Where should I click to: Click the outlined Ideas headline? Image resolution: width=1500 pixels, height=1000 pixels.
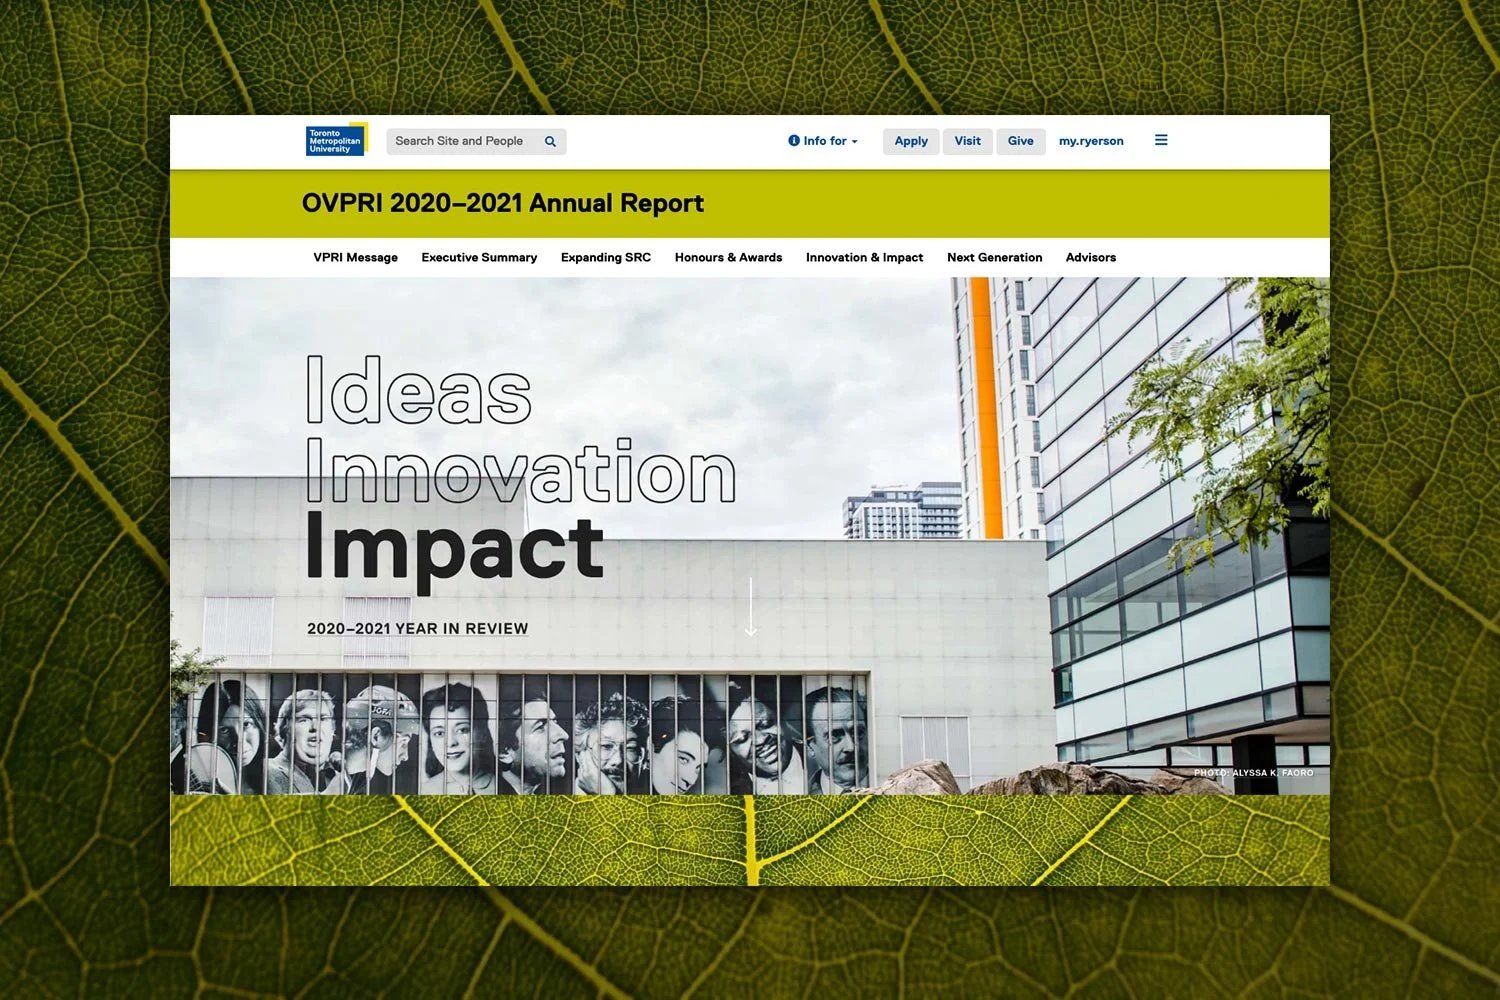(x=419, y=389)
